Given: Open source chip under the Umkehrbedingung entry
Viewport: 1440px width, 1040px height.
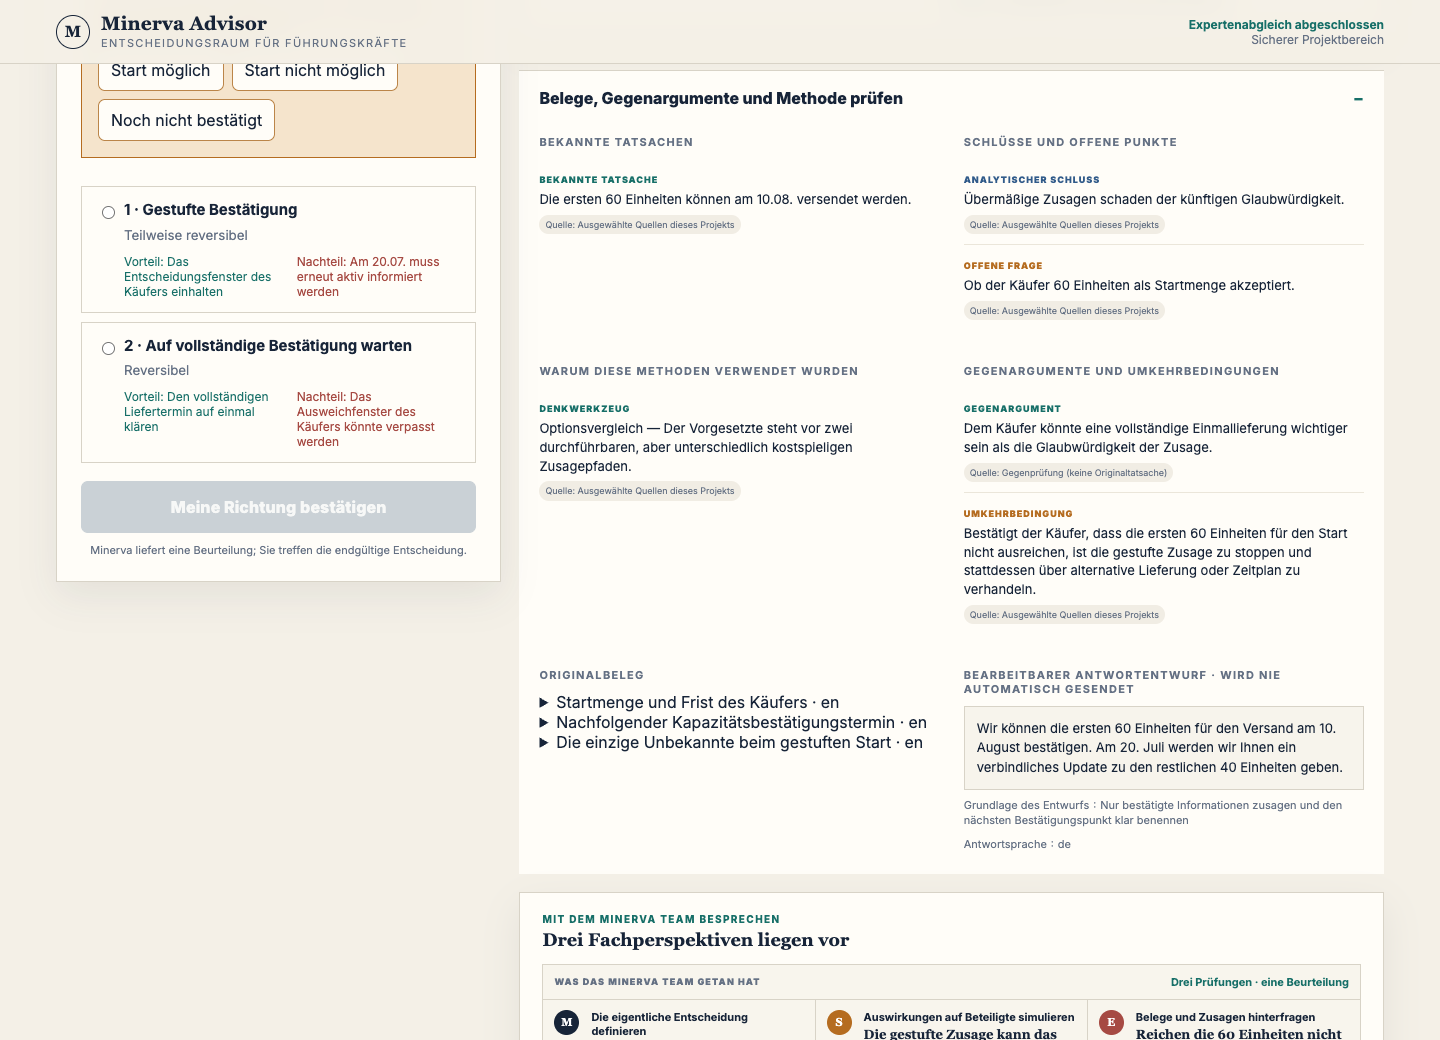Looking at the screenshot, I should pyautogui.click(x=1064, y=615).
